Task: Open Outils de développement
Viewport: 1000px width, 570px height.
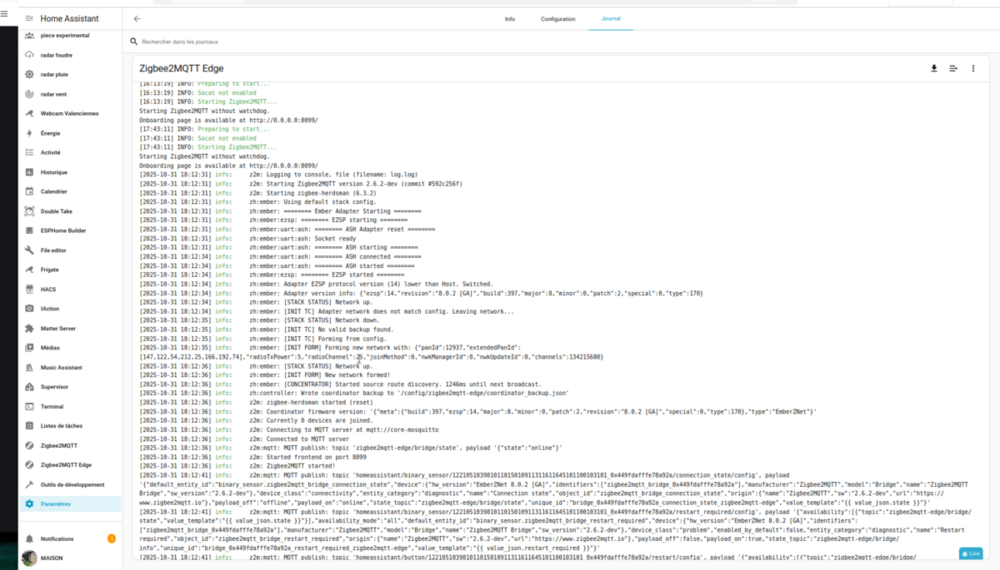Action: click(70, 485)
